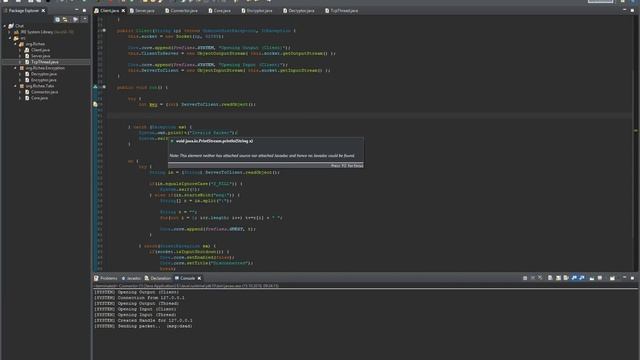Open the Server.java editor tab
This screenshot has height=360, width=640.
coord(142,11)
